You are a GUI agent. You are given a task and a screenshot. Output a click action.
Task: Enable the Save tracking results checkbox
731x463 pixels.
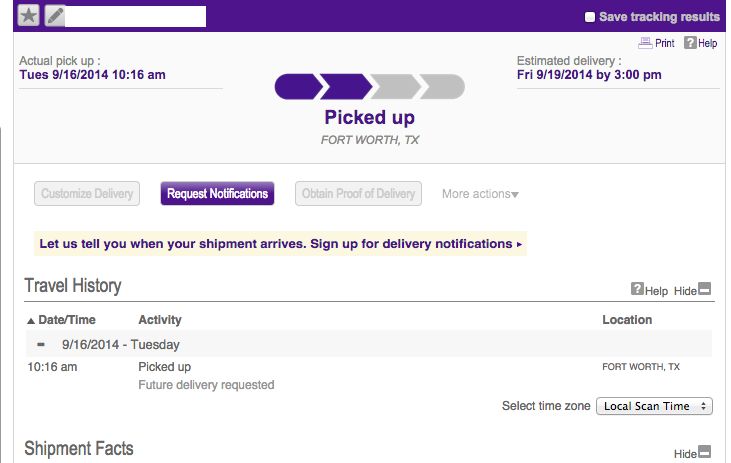[590, 17]
